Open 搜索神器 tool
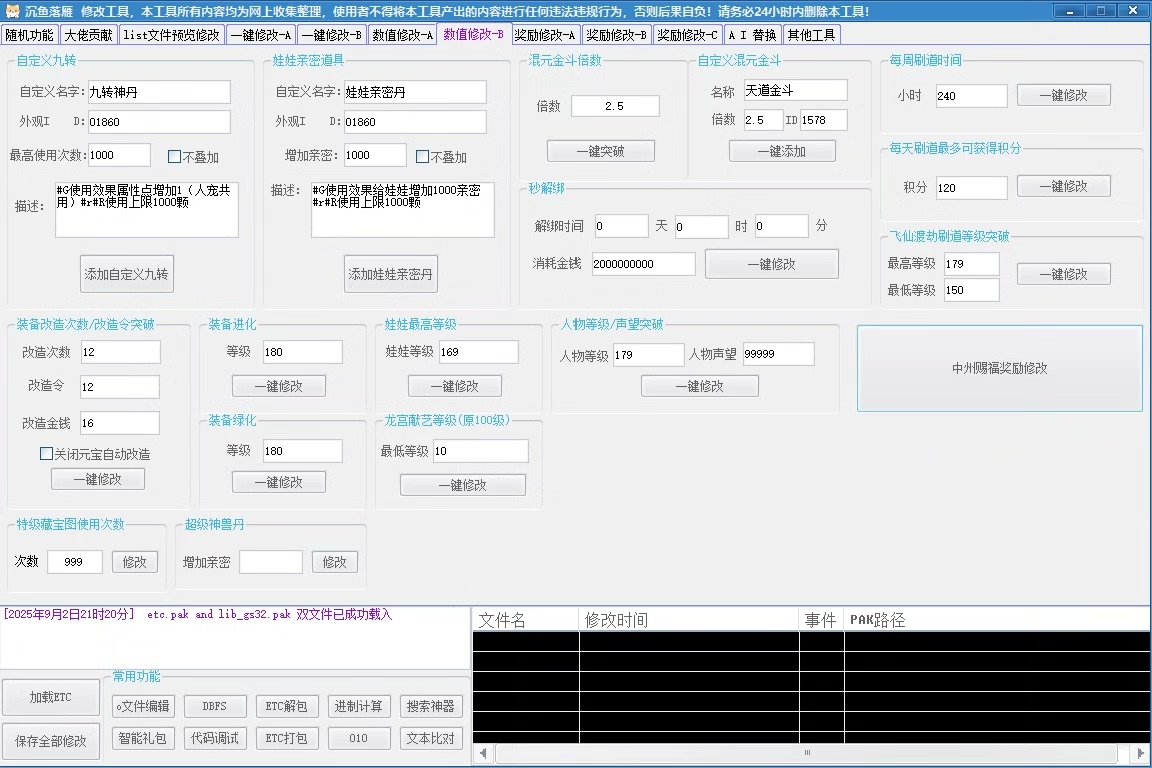This screenshot has height=768, width=1152. [431, 706]
